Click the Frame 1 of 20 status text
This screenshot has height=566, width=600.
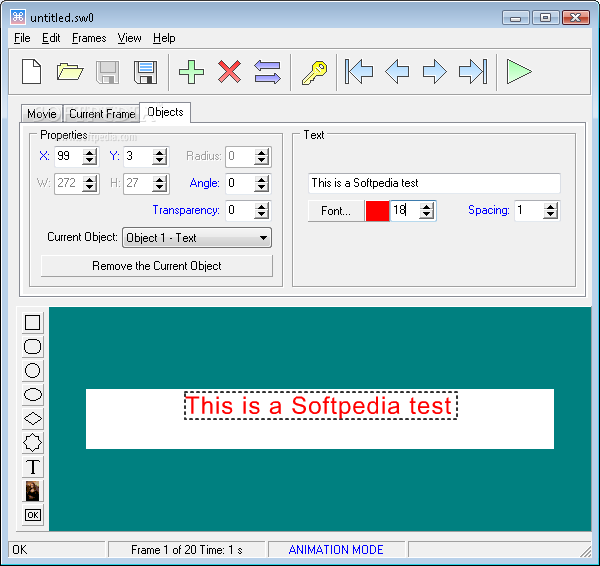[x=187, y=550]
